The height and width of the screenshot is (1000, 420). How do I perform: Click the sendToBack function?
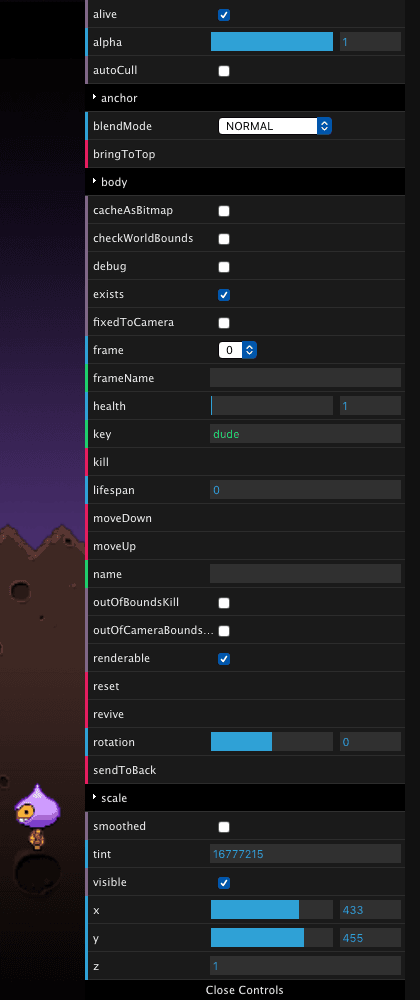coord(245,770)
